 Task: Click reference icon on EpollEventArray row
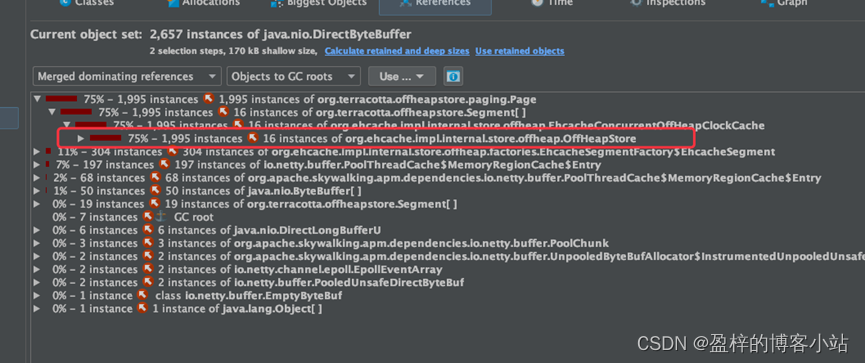point(148,269)
